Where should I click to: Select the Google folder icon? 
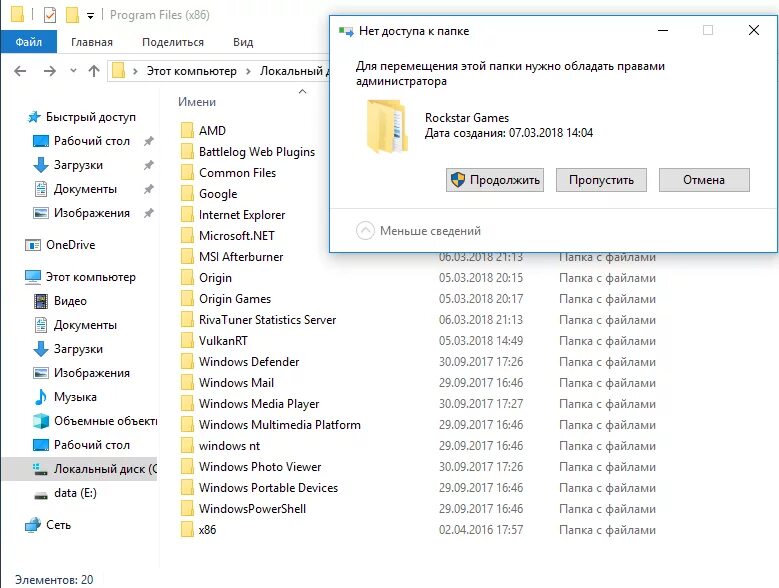click(x=187, y=194)
